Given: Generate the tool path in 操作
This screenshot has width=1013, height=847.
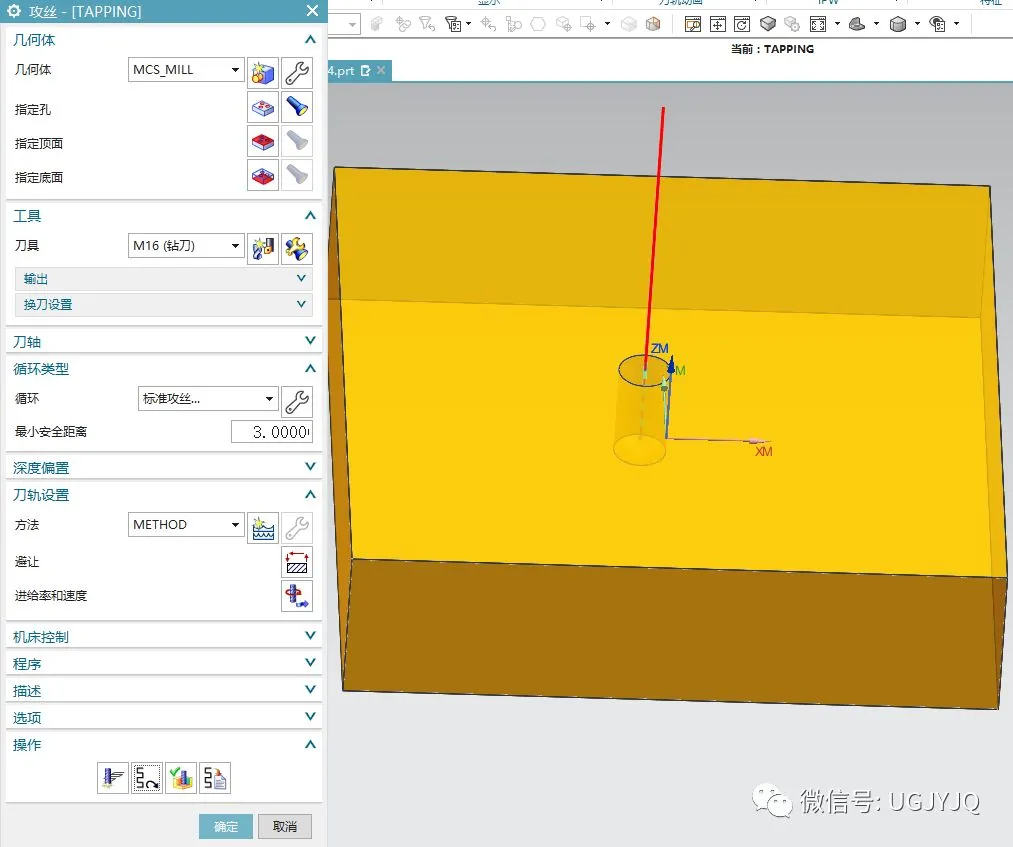Looking at the screenshot, I should [x=113, y=778].
